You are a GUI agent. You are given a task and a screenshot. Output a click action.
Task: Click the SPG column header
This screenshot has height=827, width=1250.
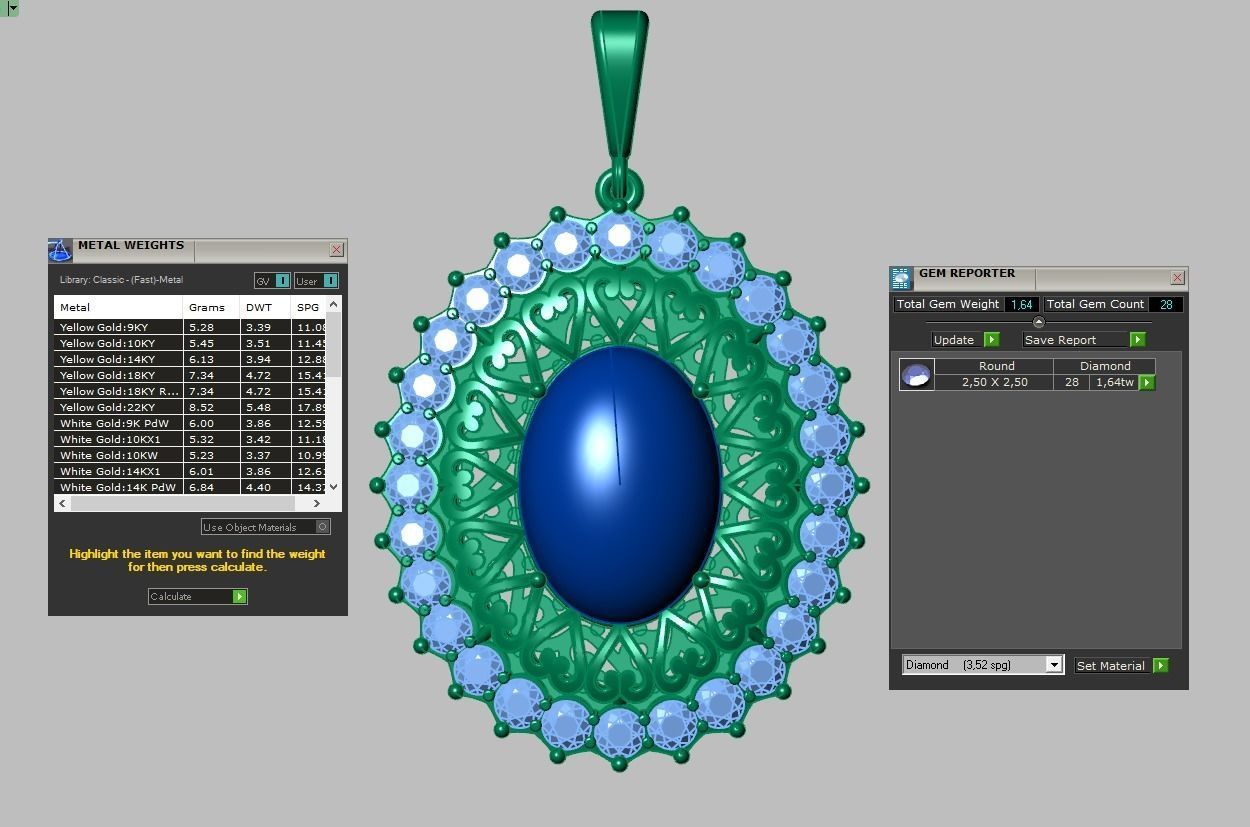coord(308,307)
